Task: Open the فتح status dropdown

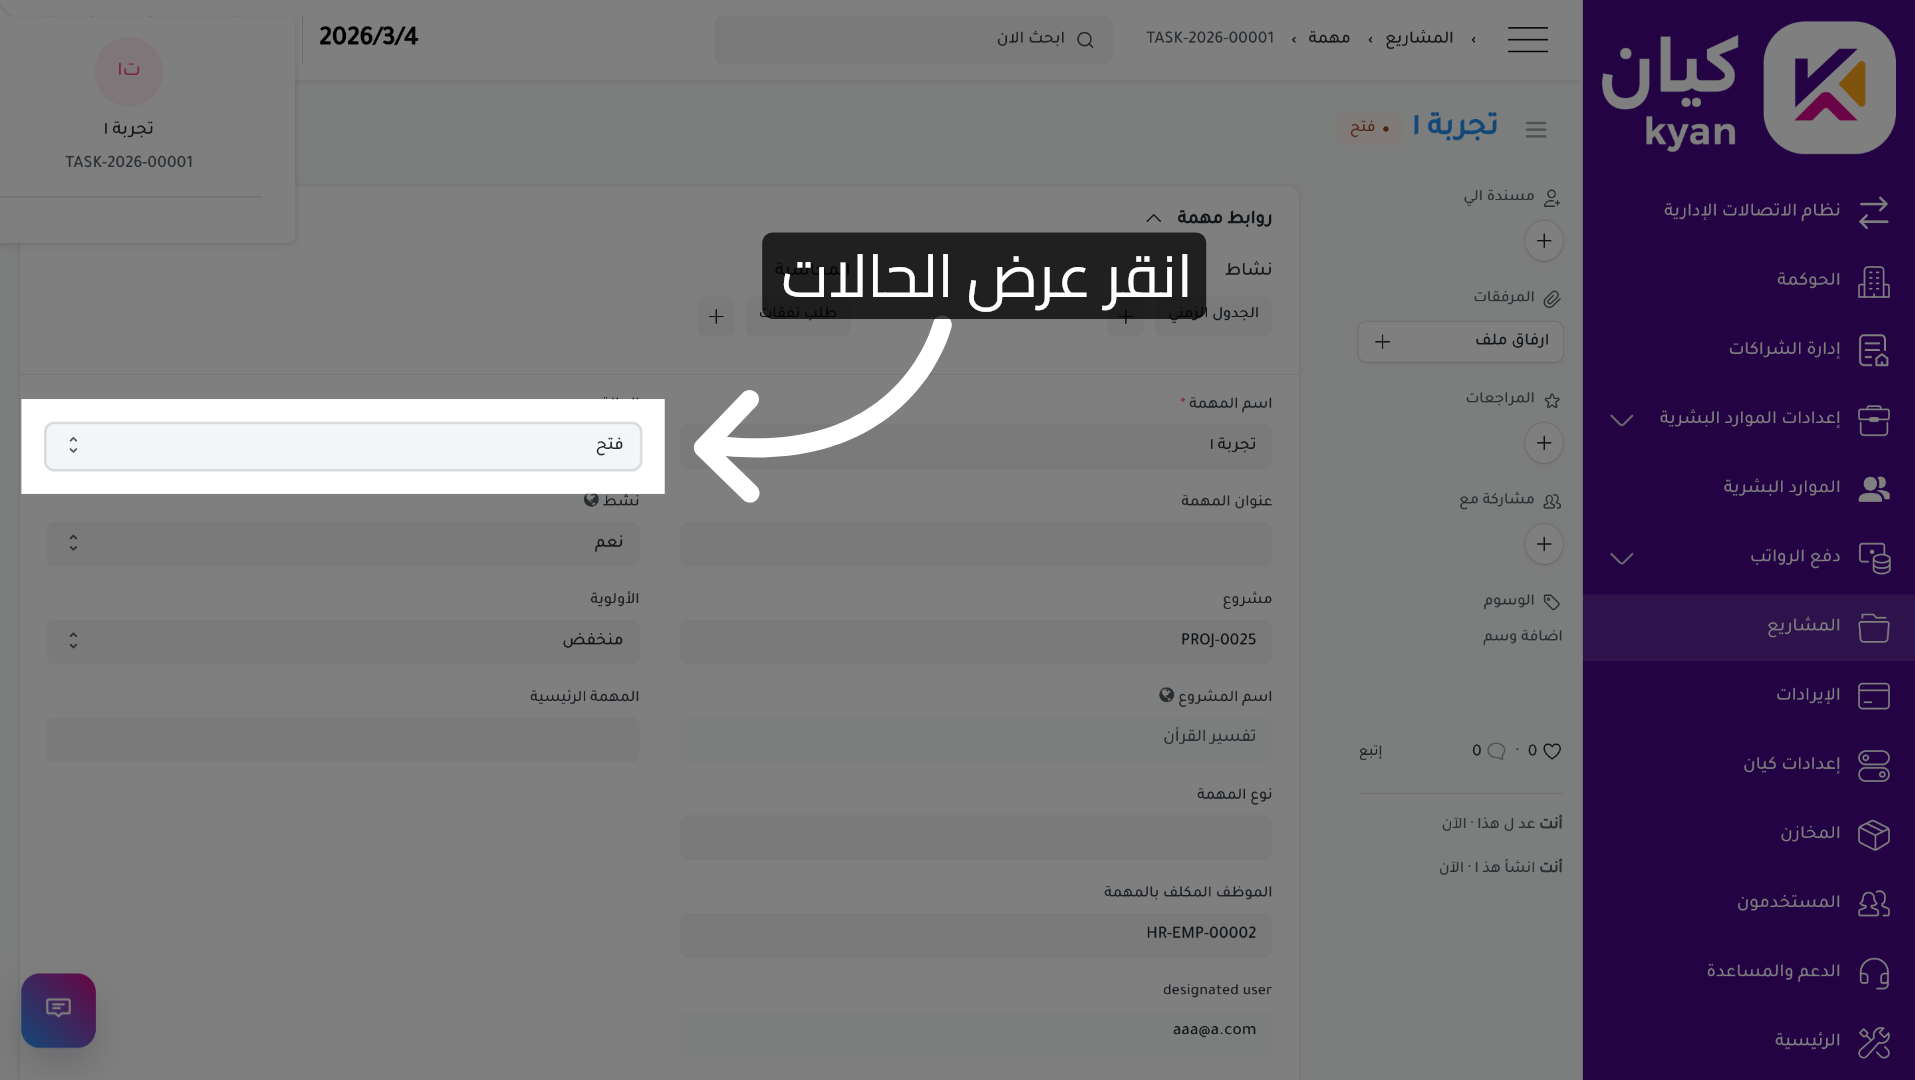Action: coord(342,446)
